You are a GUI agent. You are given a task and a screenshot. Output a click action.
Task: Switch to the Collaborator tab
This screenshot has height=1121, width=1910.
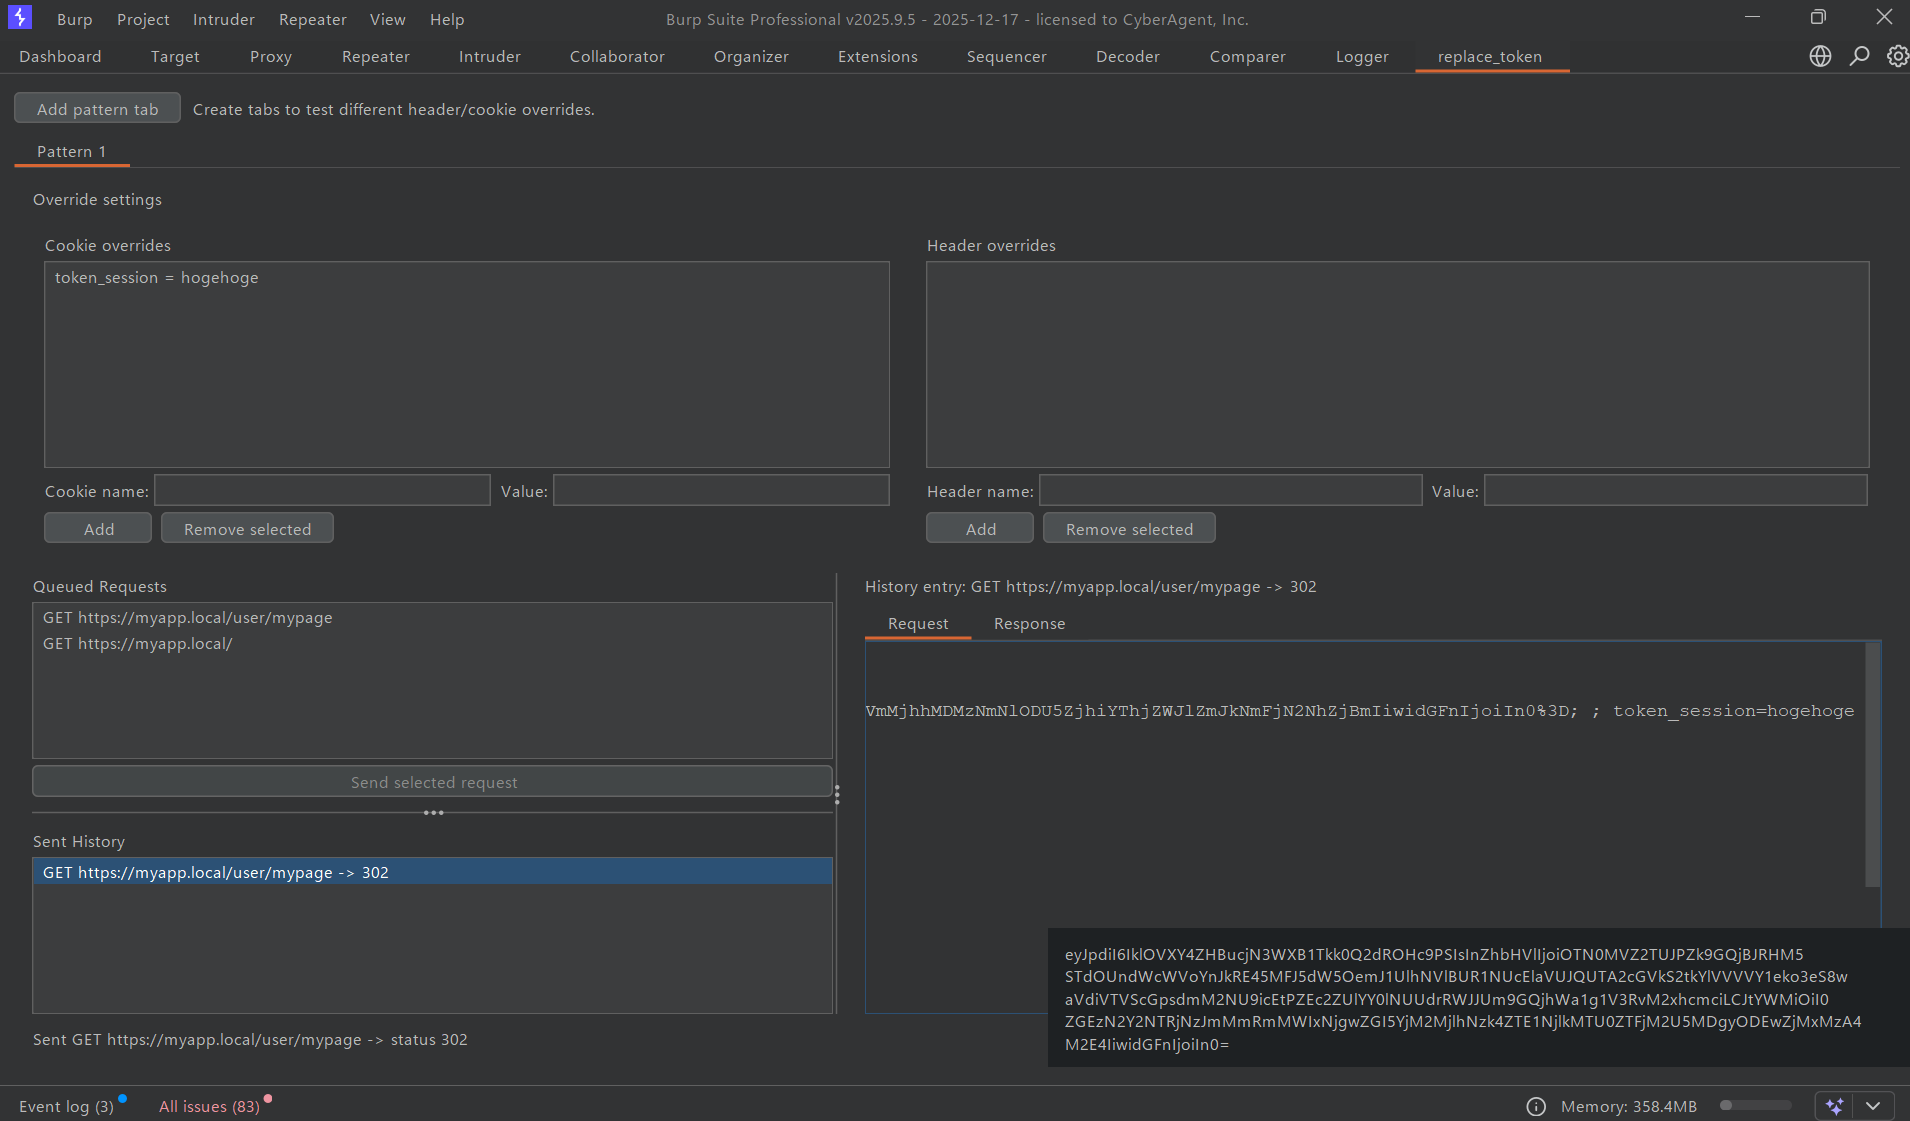click(x=617, y=56)
